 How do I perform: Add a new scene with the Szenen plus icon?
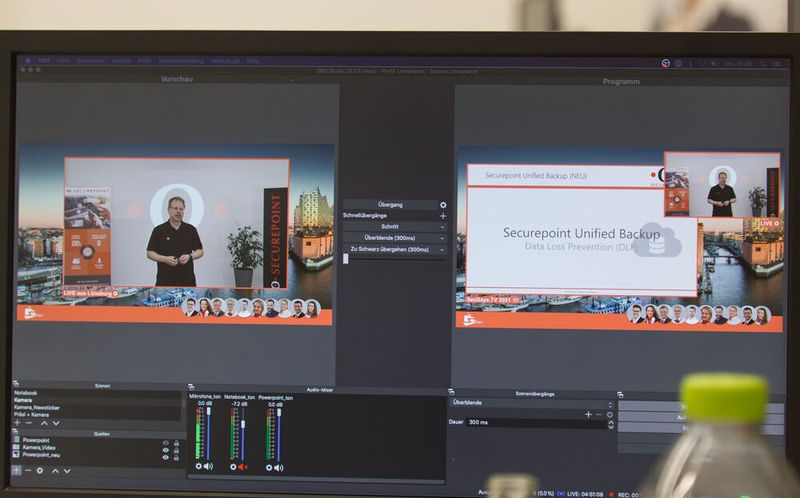(x=17, y=423)
